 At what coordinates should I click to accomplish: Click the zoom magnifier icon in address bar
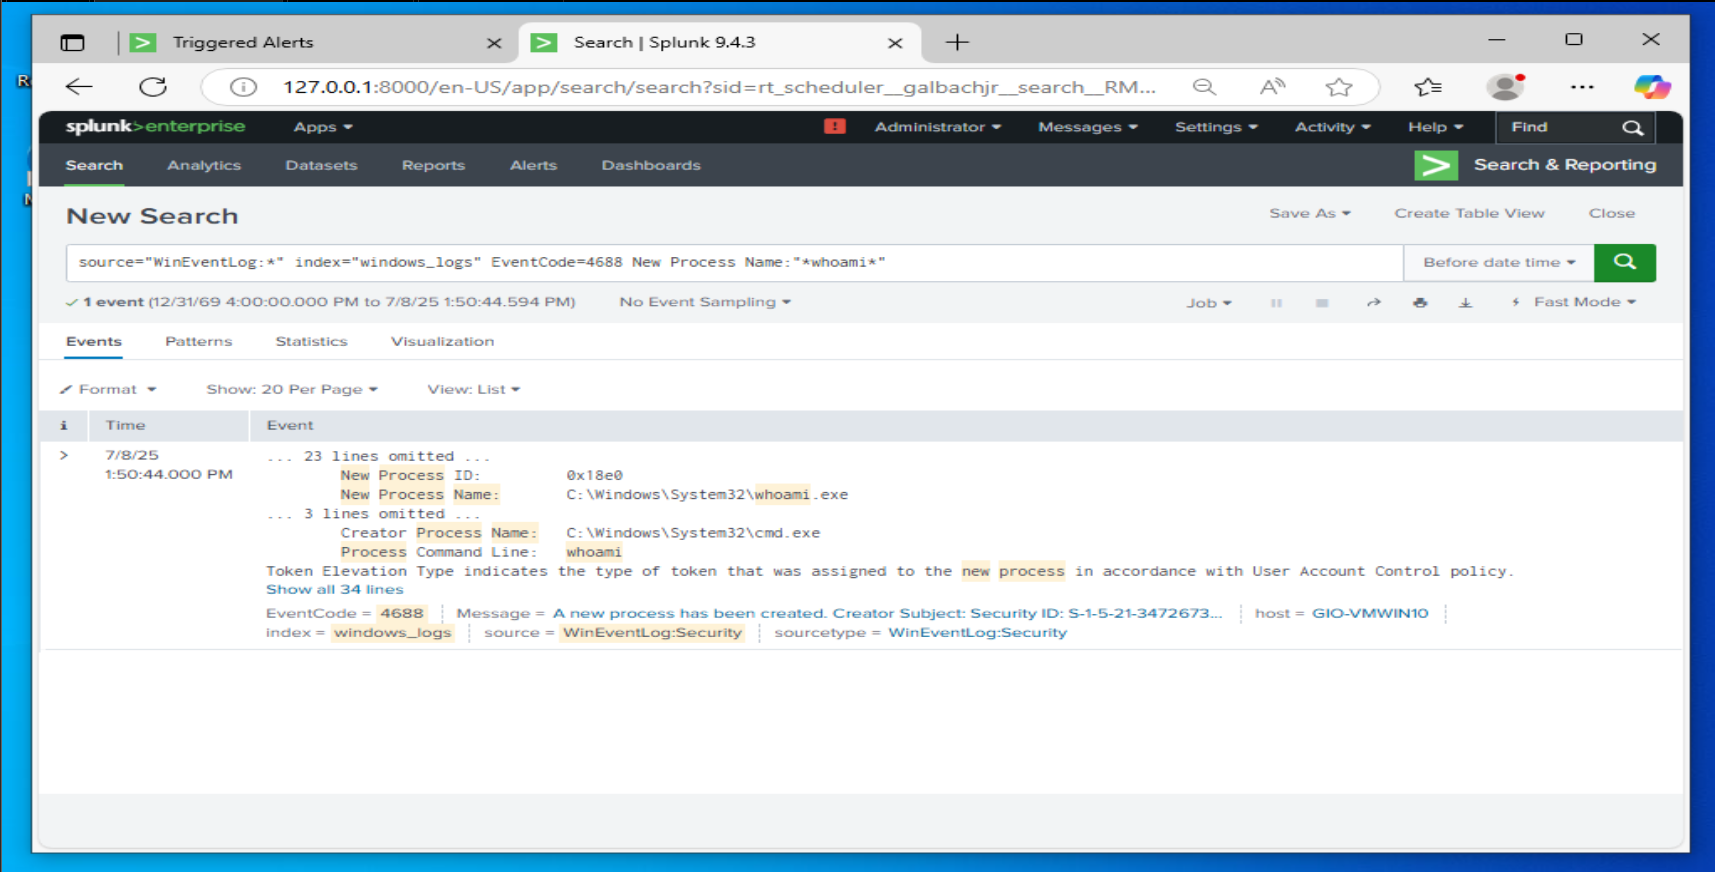[x=1205, y=87]
